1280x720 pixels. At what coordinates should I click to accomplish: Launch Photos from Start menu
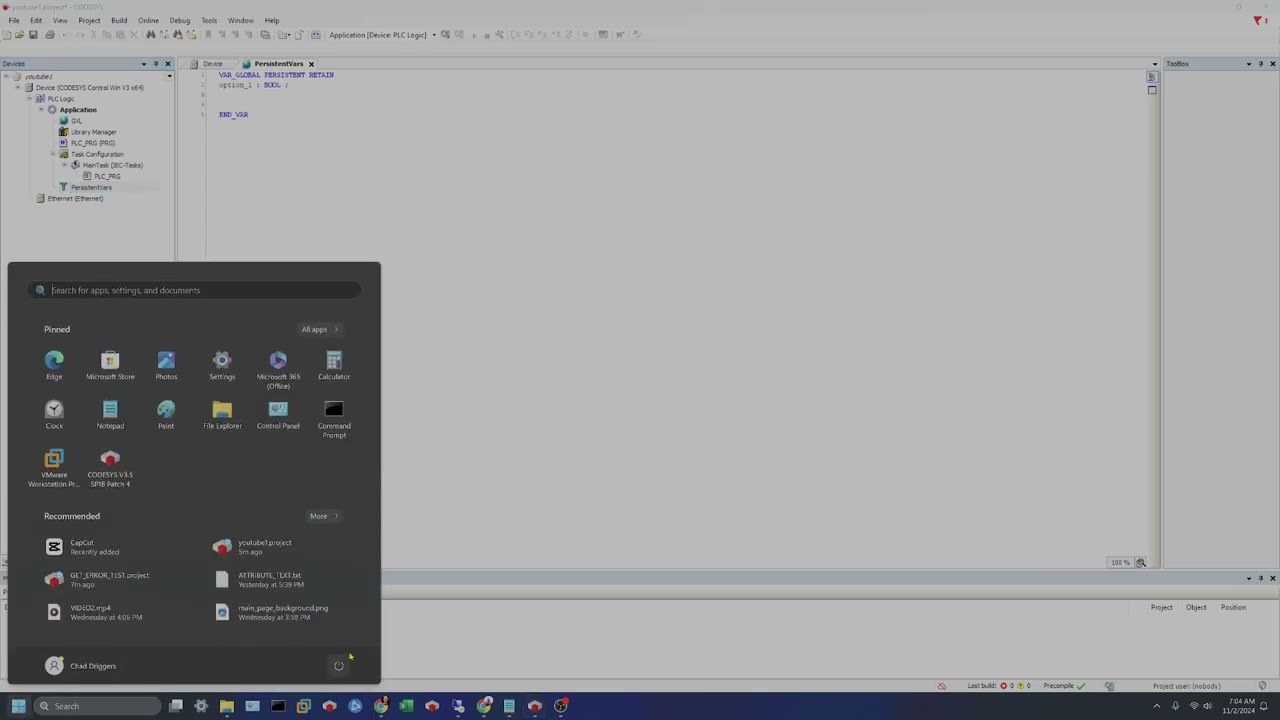click(x=166, y=365)
